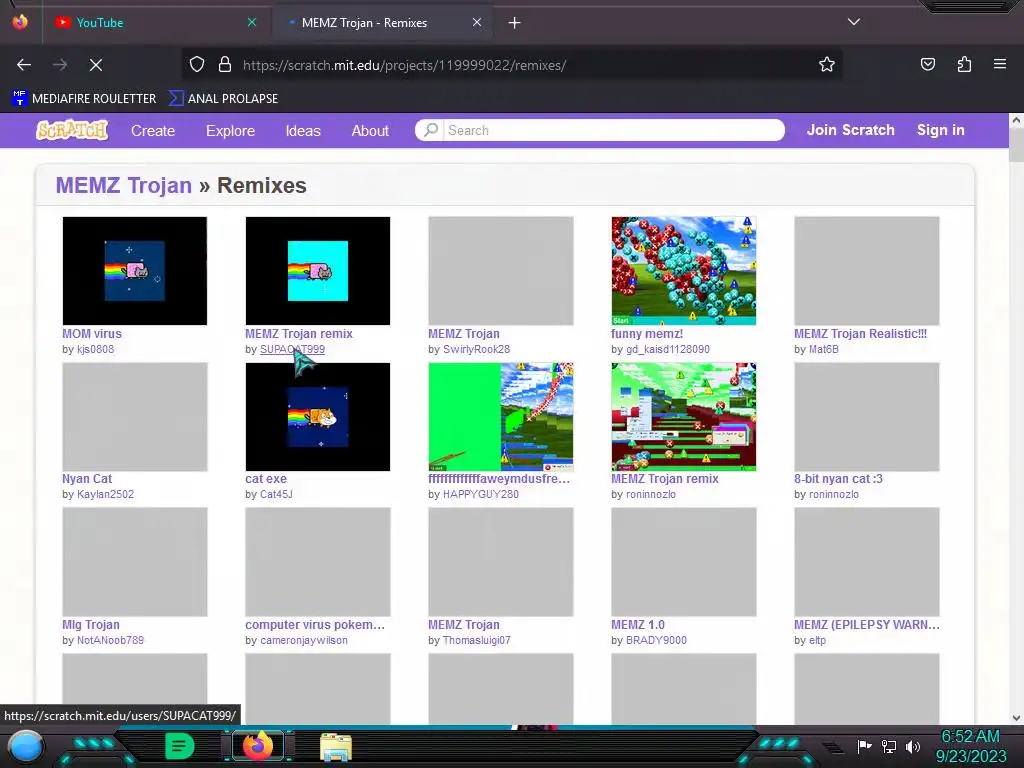The width and height of the screenshot is (1024, 768).
Task: Open the Extensions puzzle icon
Action: [x=964, y=64]
